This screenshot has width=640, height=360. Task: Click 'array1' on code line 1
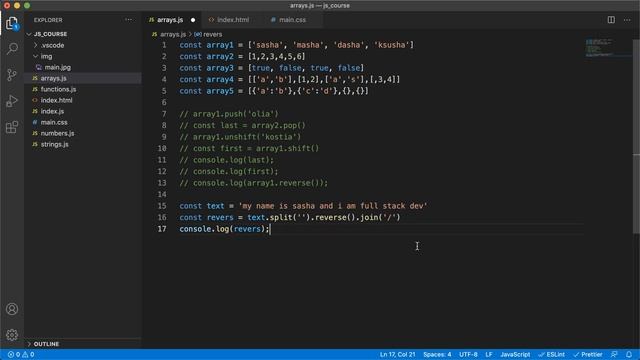(220, 45)
